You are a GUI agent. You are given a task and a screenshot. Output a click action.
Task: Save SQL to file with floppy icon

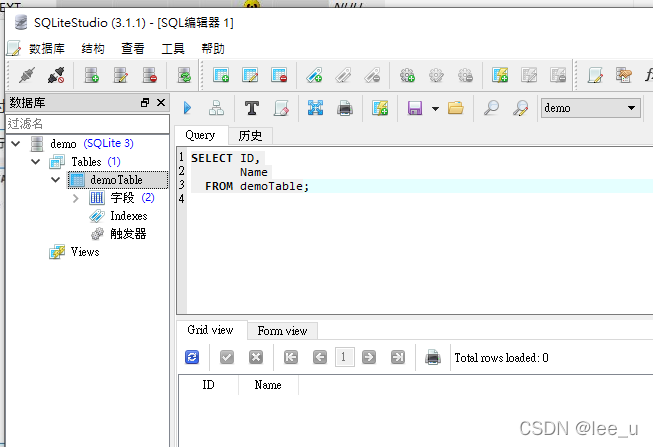click(415, 108)
